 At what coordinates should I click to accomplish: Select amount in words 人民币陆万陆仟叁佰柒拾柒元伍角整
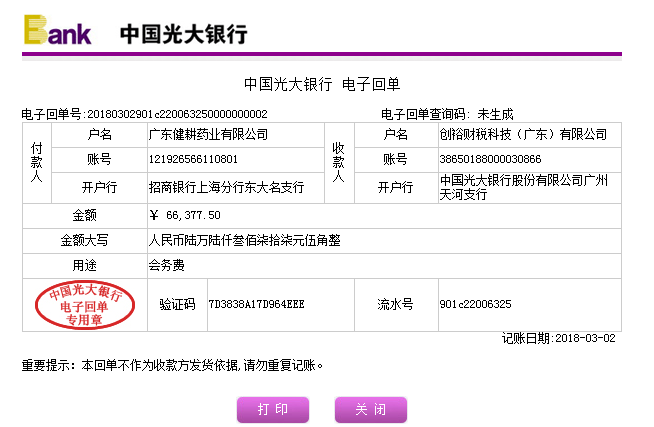tap(245, 240)
